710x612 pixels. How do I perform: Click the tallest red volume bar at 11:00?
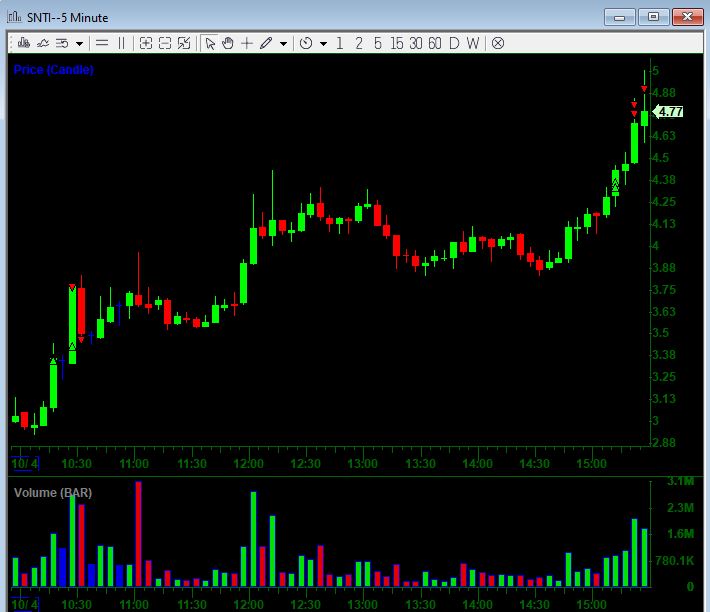coord(138,534)
